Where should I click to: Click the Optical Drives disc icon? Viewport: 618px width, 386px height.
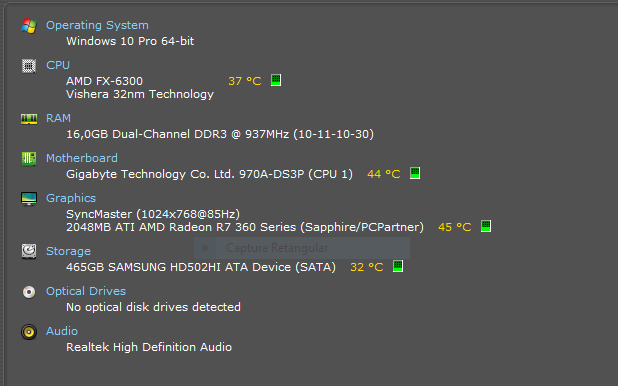click(x=29, y=292)
